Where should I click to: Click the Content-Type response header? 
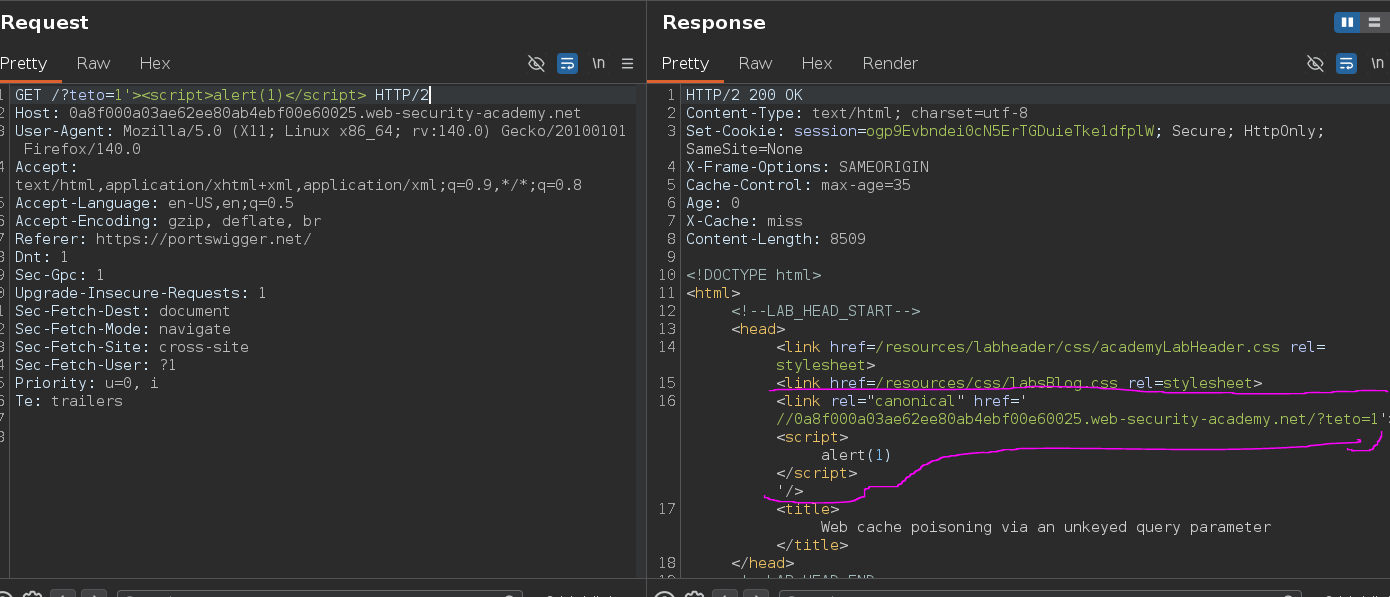(x=857, y=113)
